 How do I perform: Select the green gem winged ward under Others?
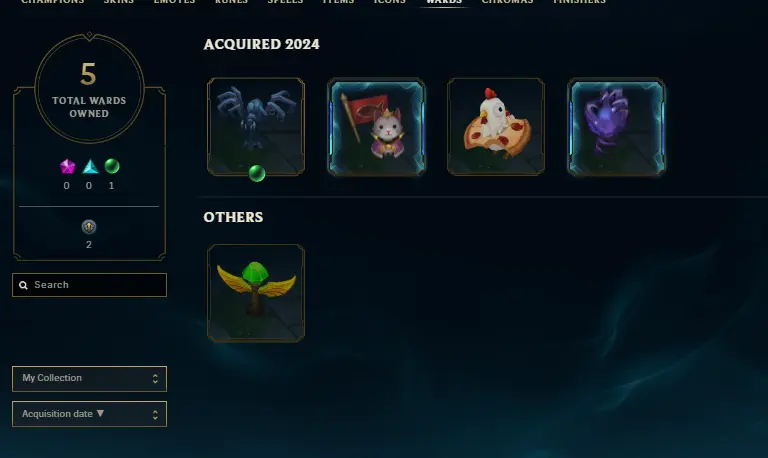point(256,293)
